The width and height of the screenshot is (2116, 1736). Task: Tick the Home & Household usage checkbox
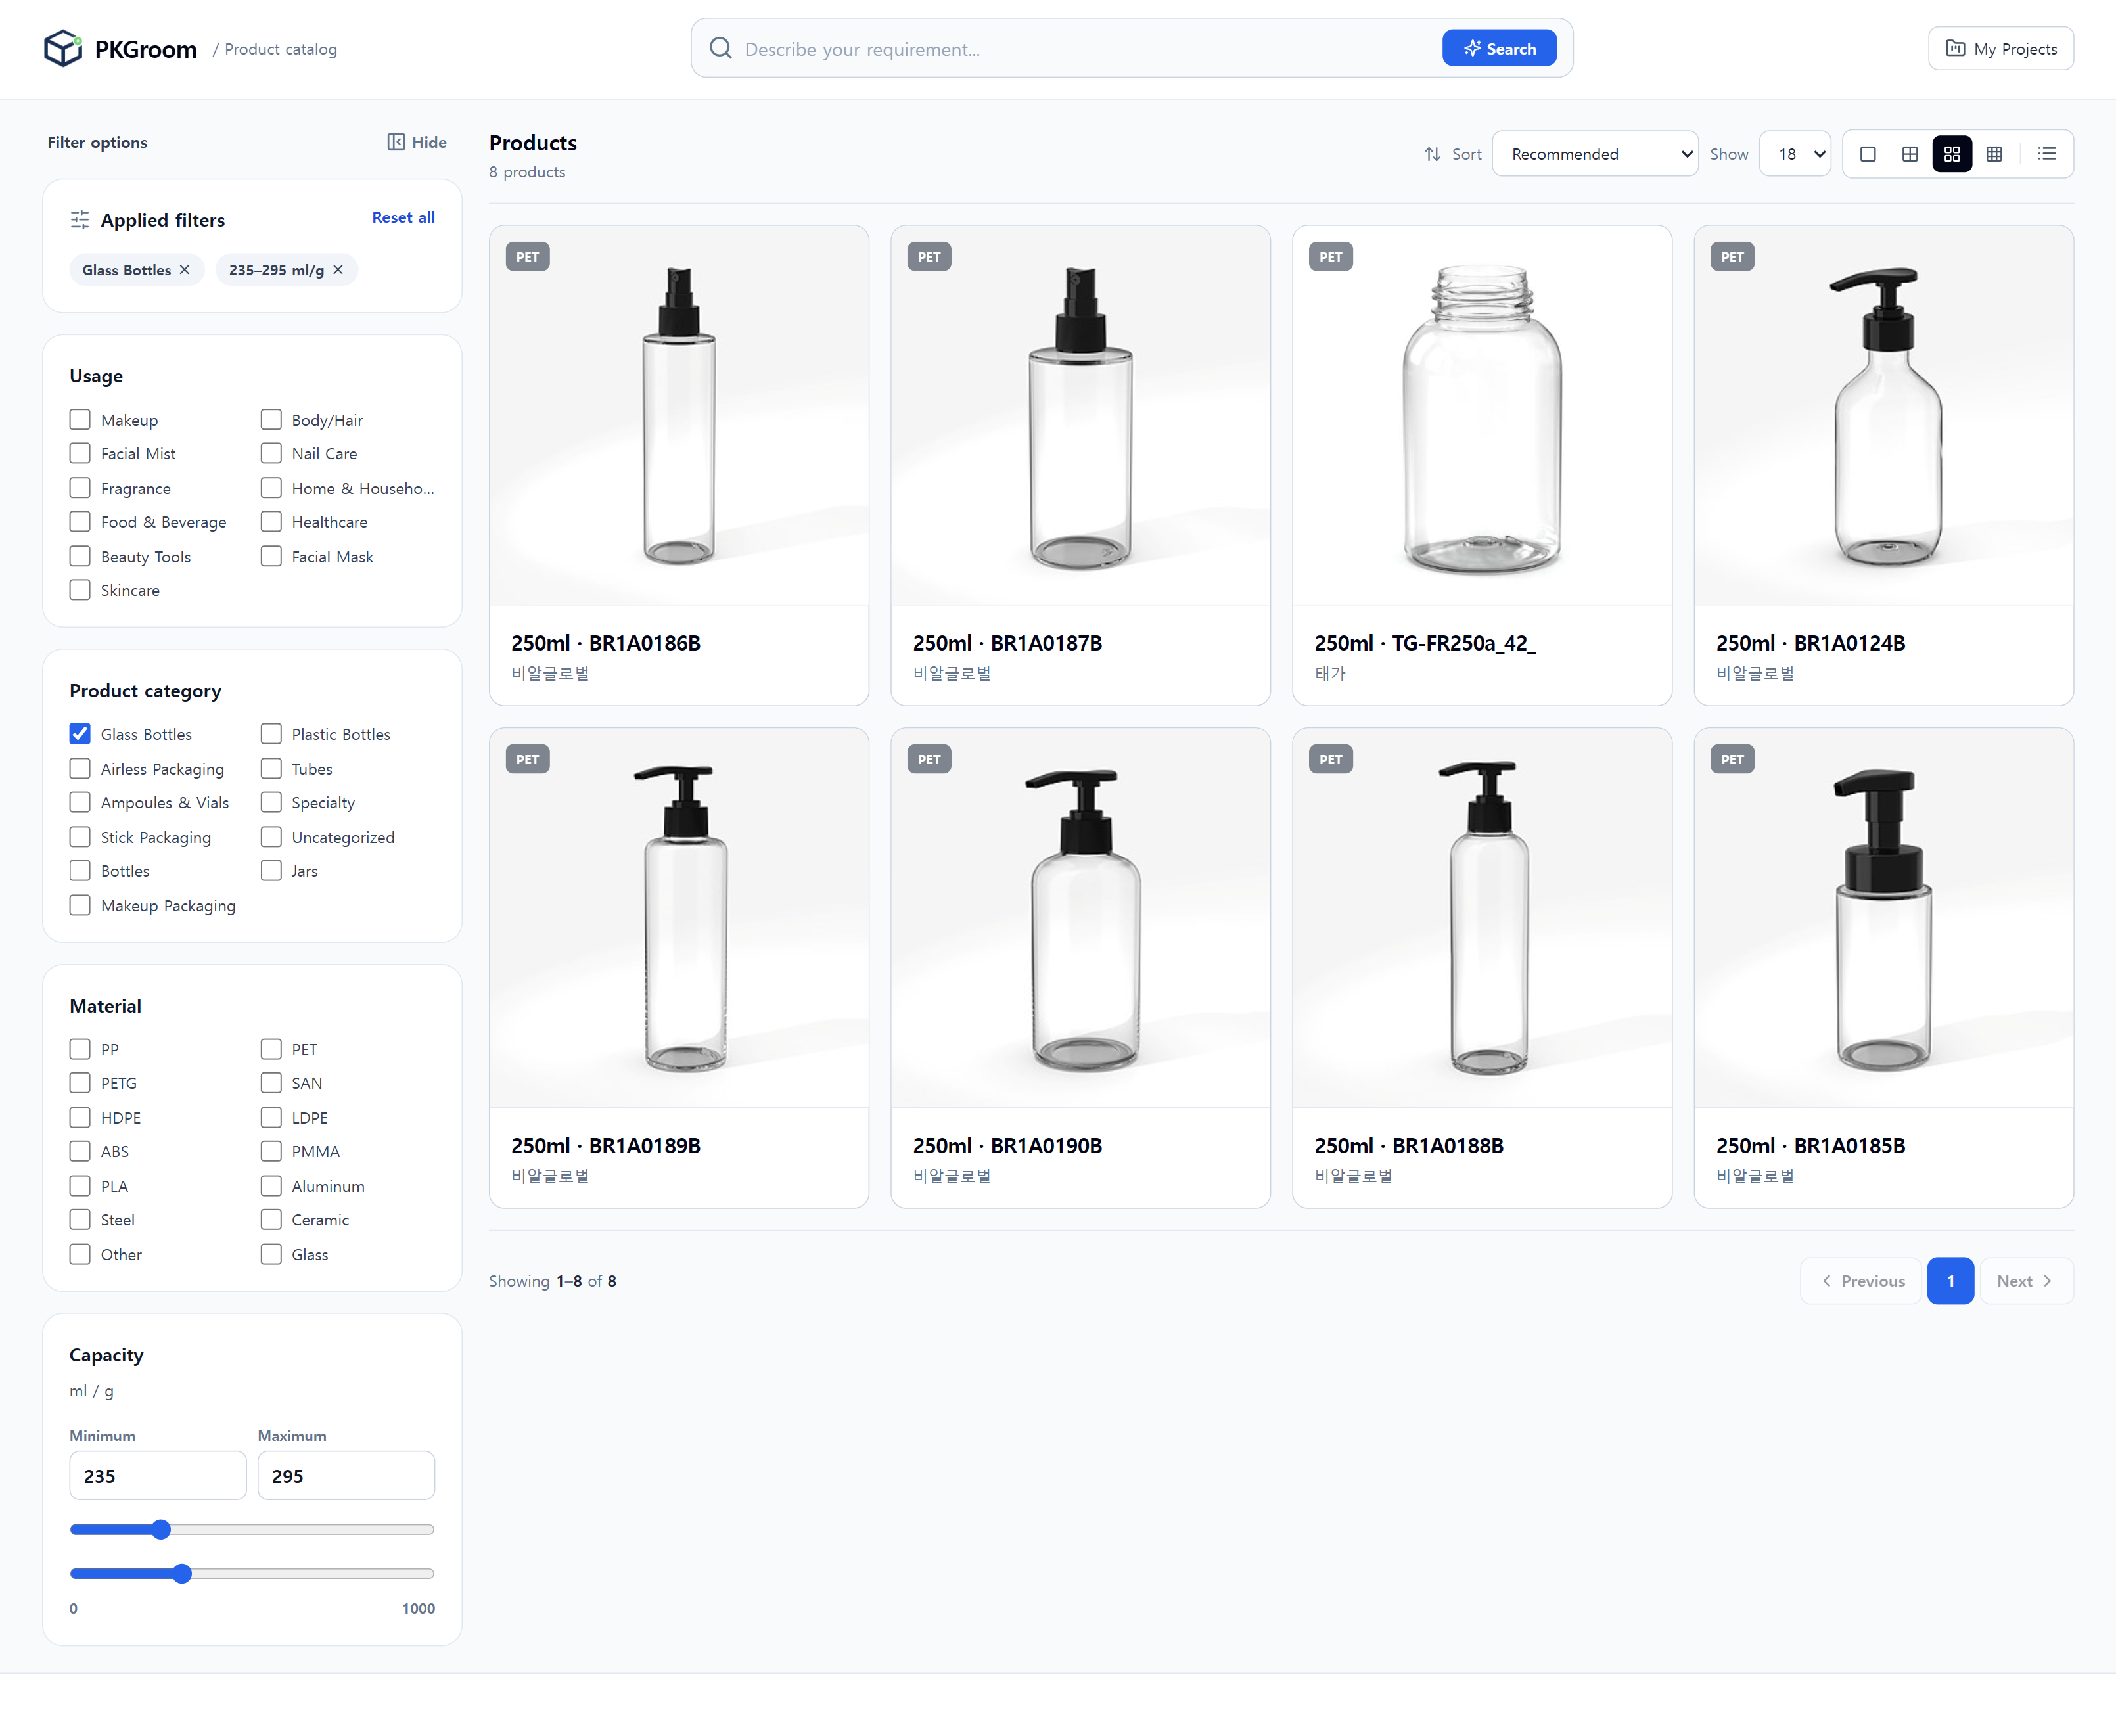271,488
